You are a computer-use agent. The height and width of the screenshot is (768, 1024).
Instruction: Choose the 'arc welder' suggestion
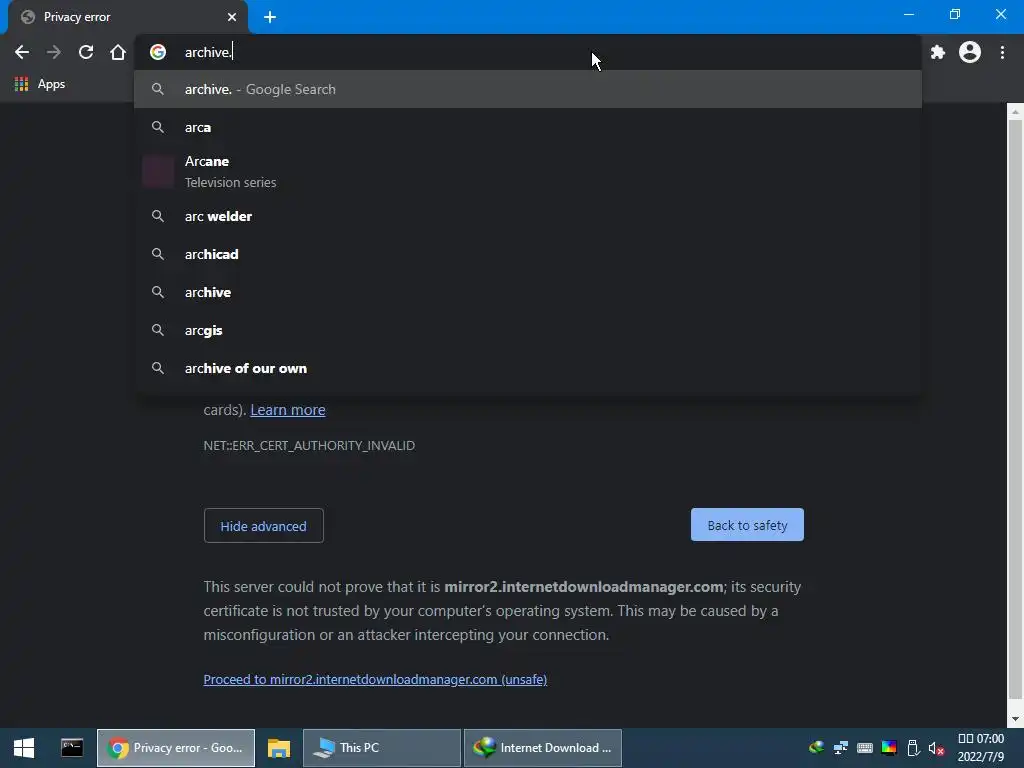click(528, 216)
